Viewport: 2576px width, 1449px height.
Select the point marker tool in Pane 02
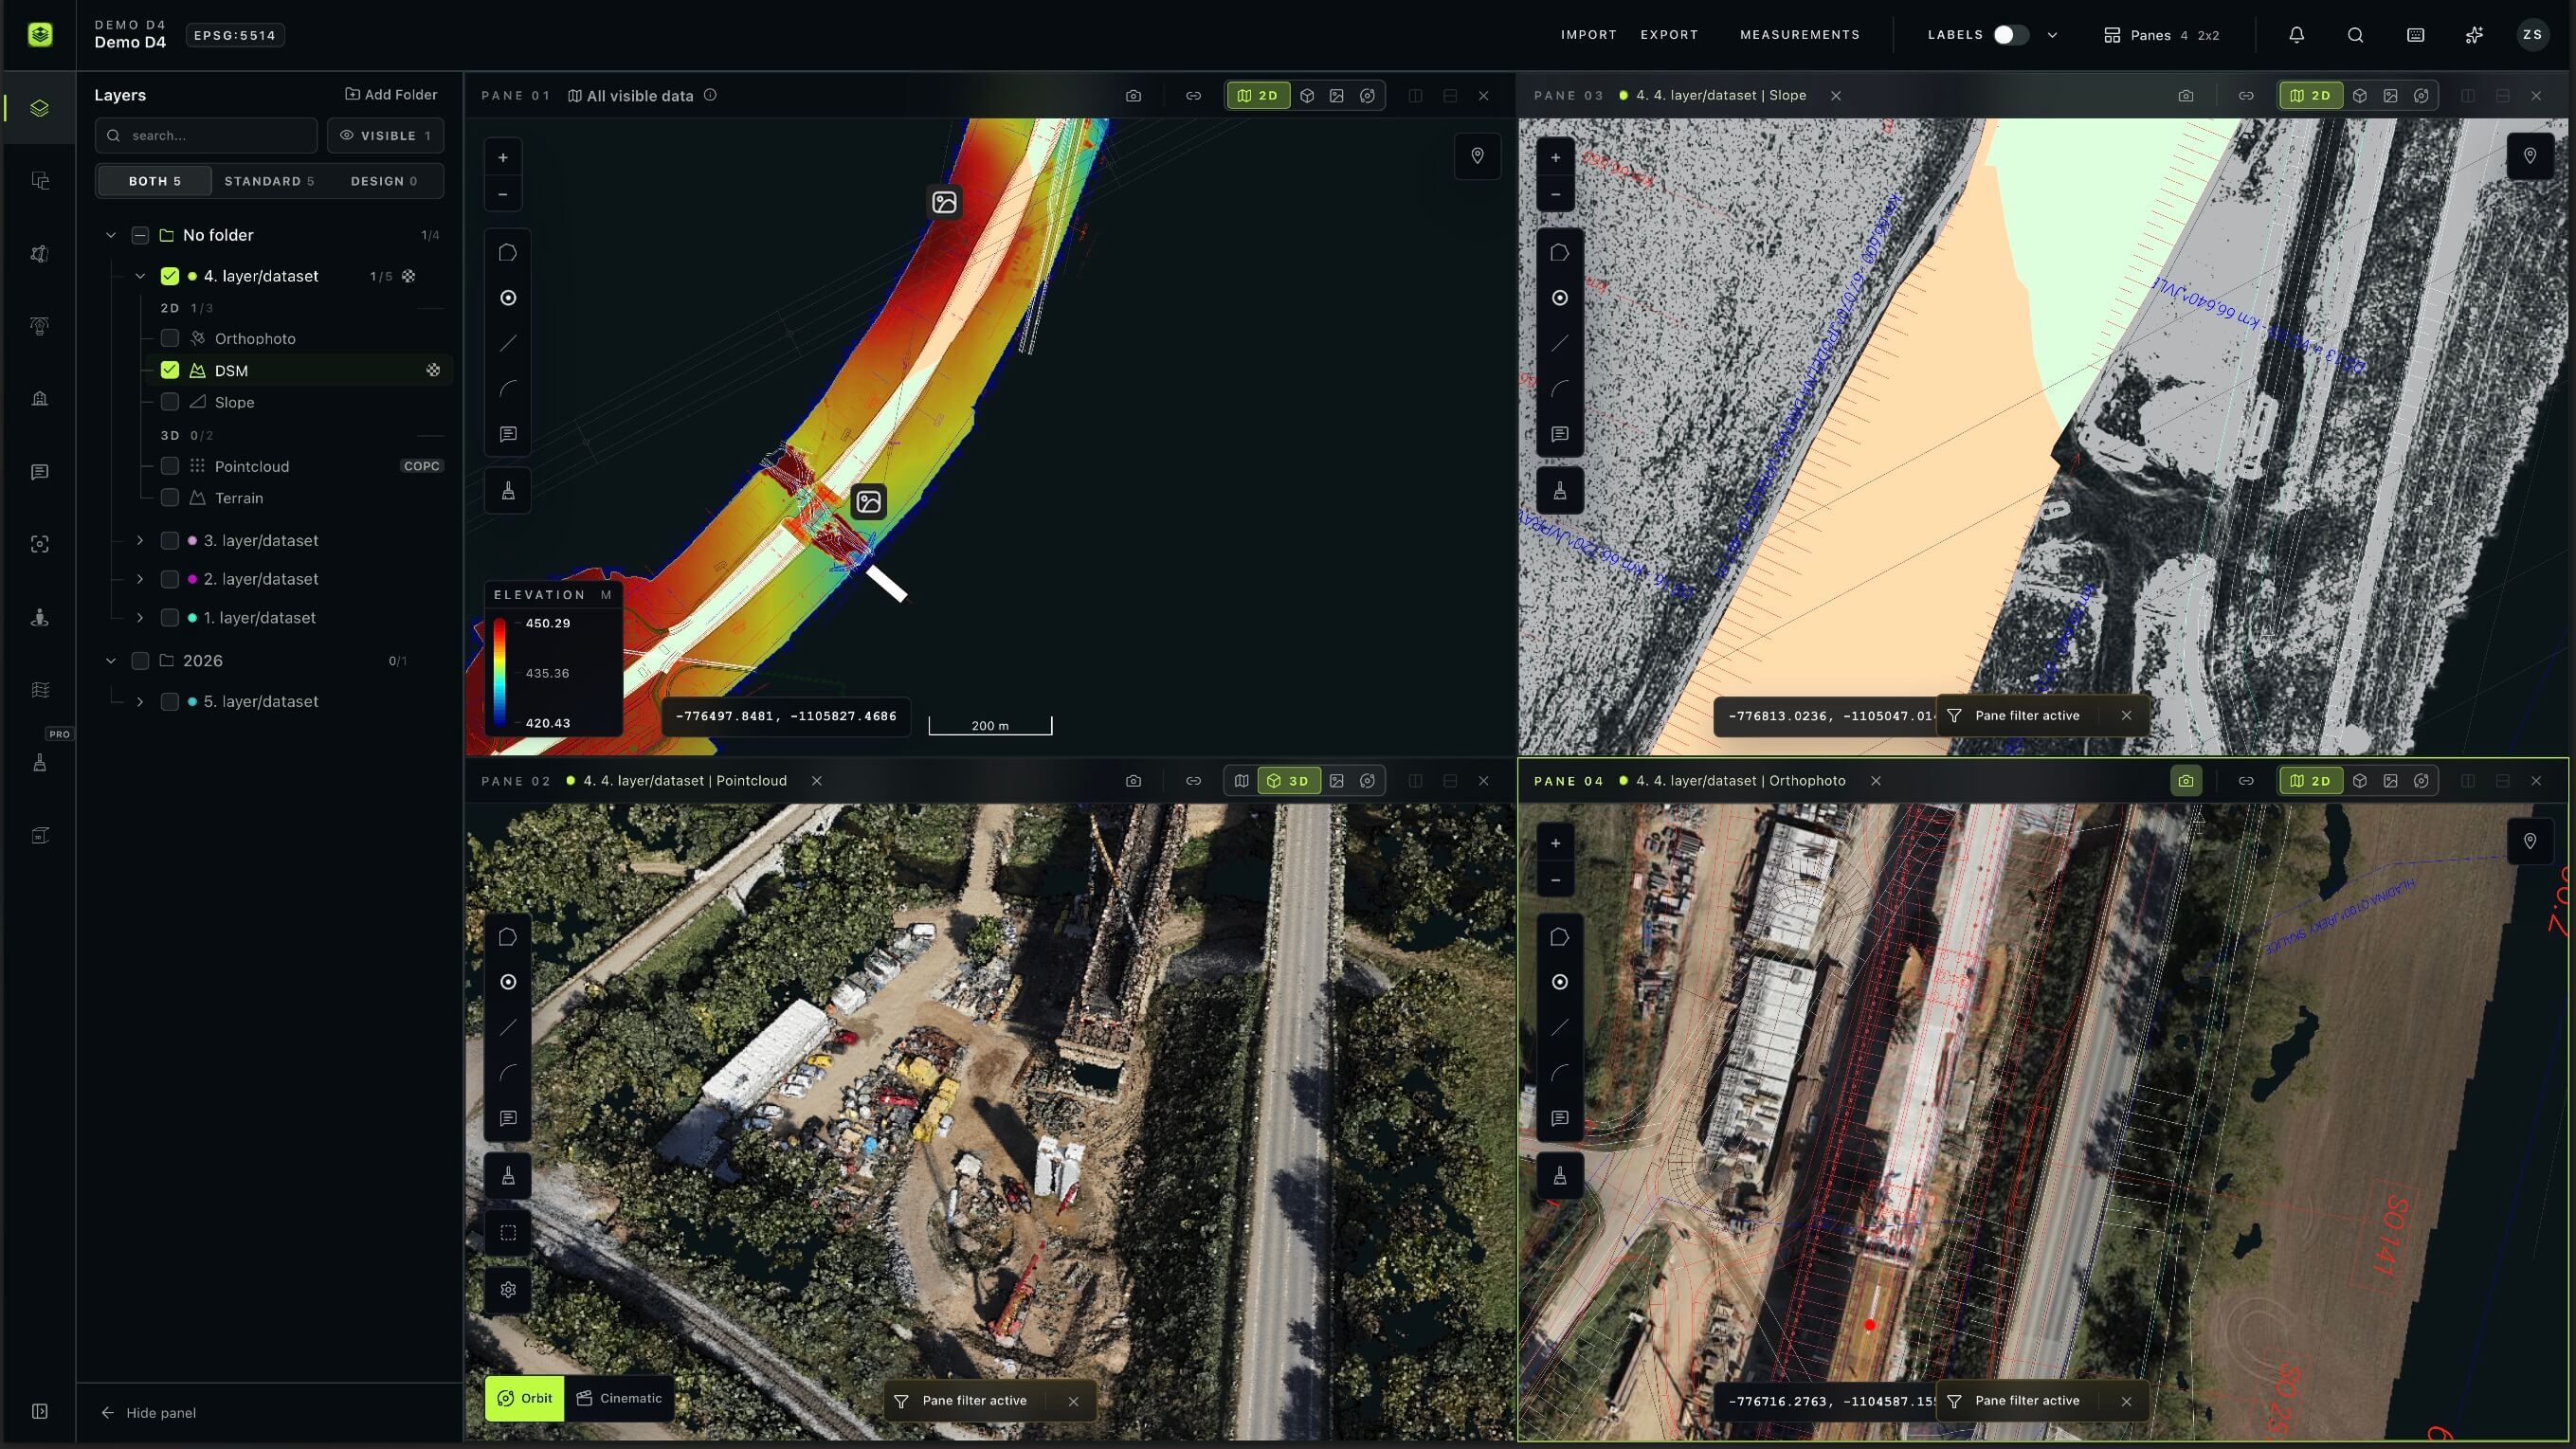tap(508, 982)
